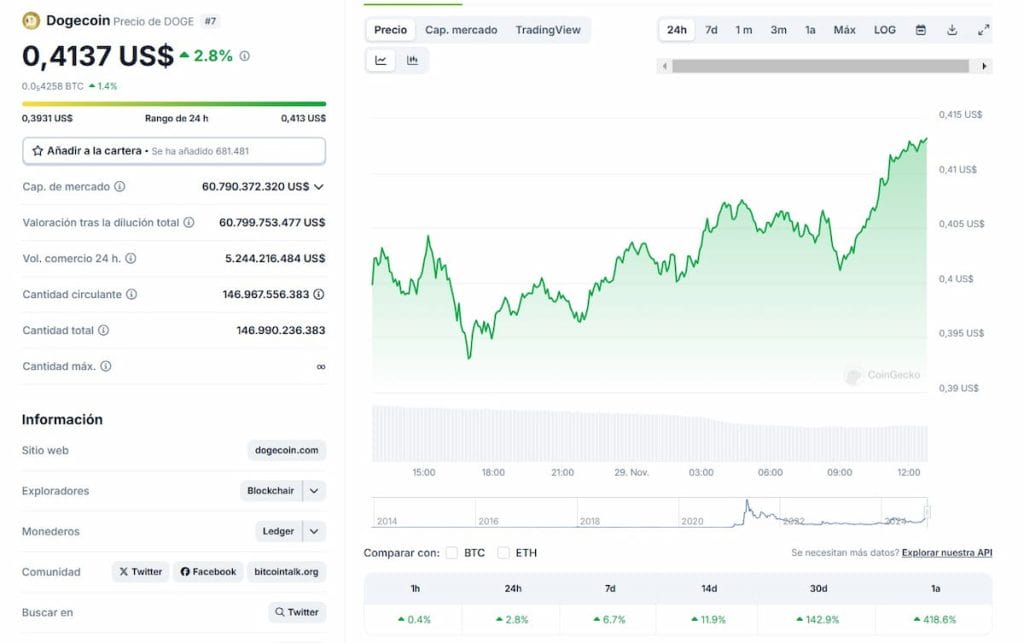Click the right arrow of chart scrollbar
The image size is (1024, 643).
984,66
